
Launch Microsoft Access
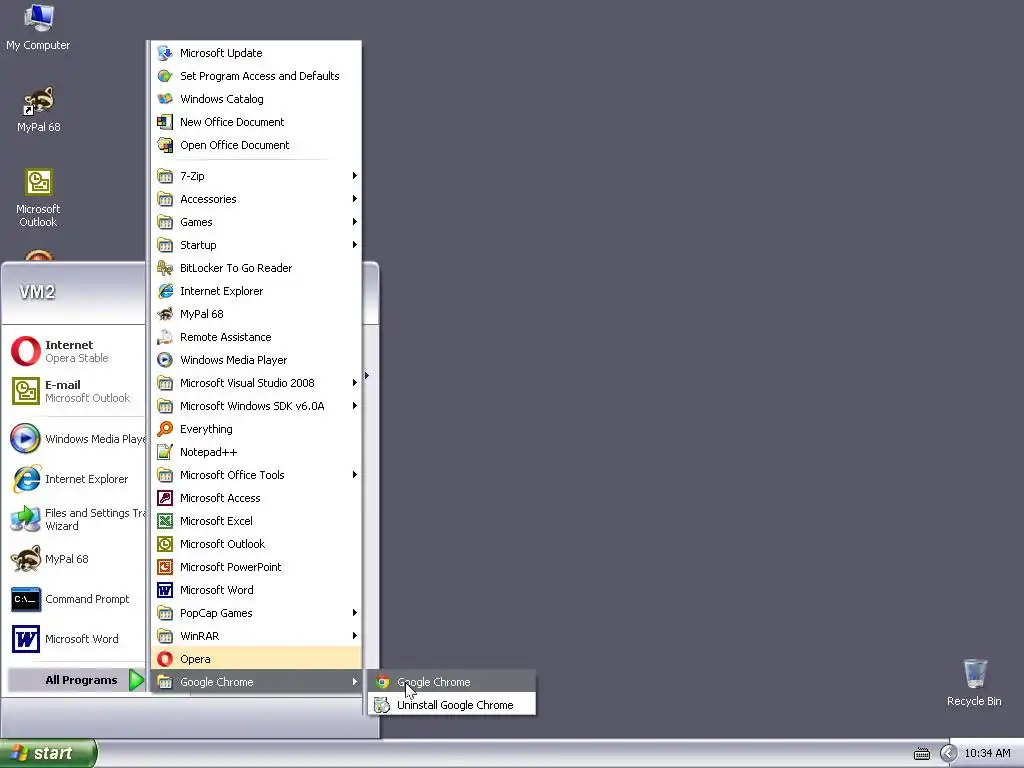tap(256, 498)
